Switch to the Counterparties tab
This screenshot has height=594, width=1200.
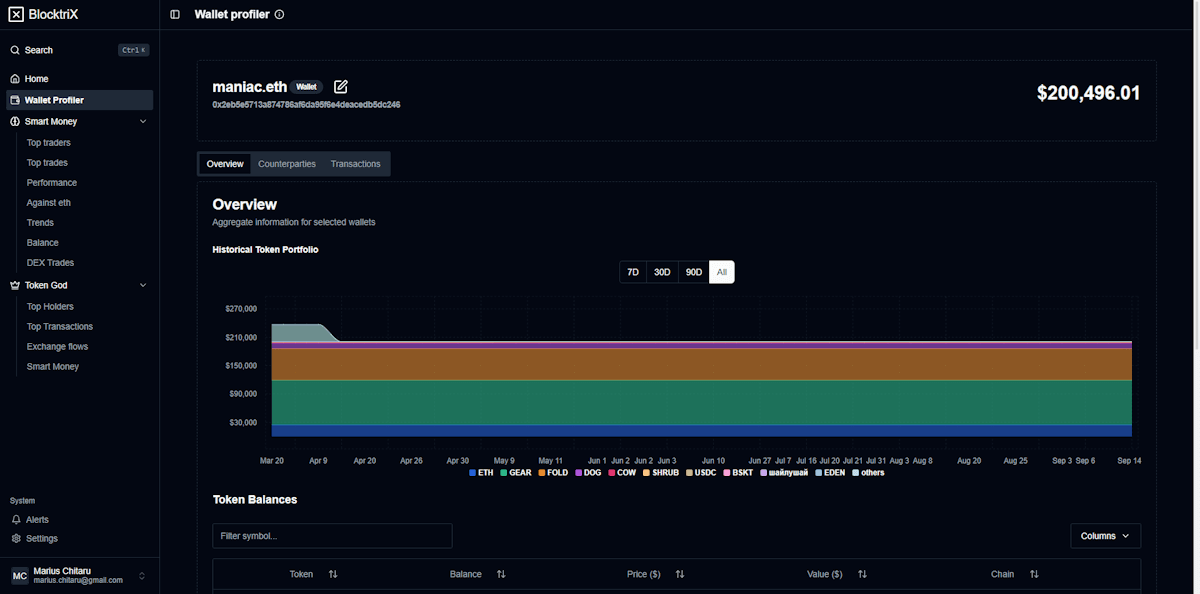tap(287, 163)
